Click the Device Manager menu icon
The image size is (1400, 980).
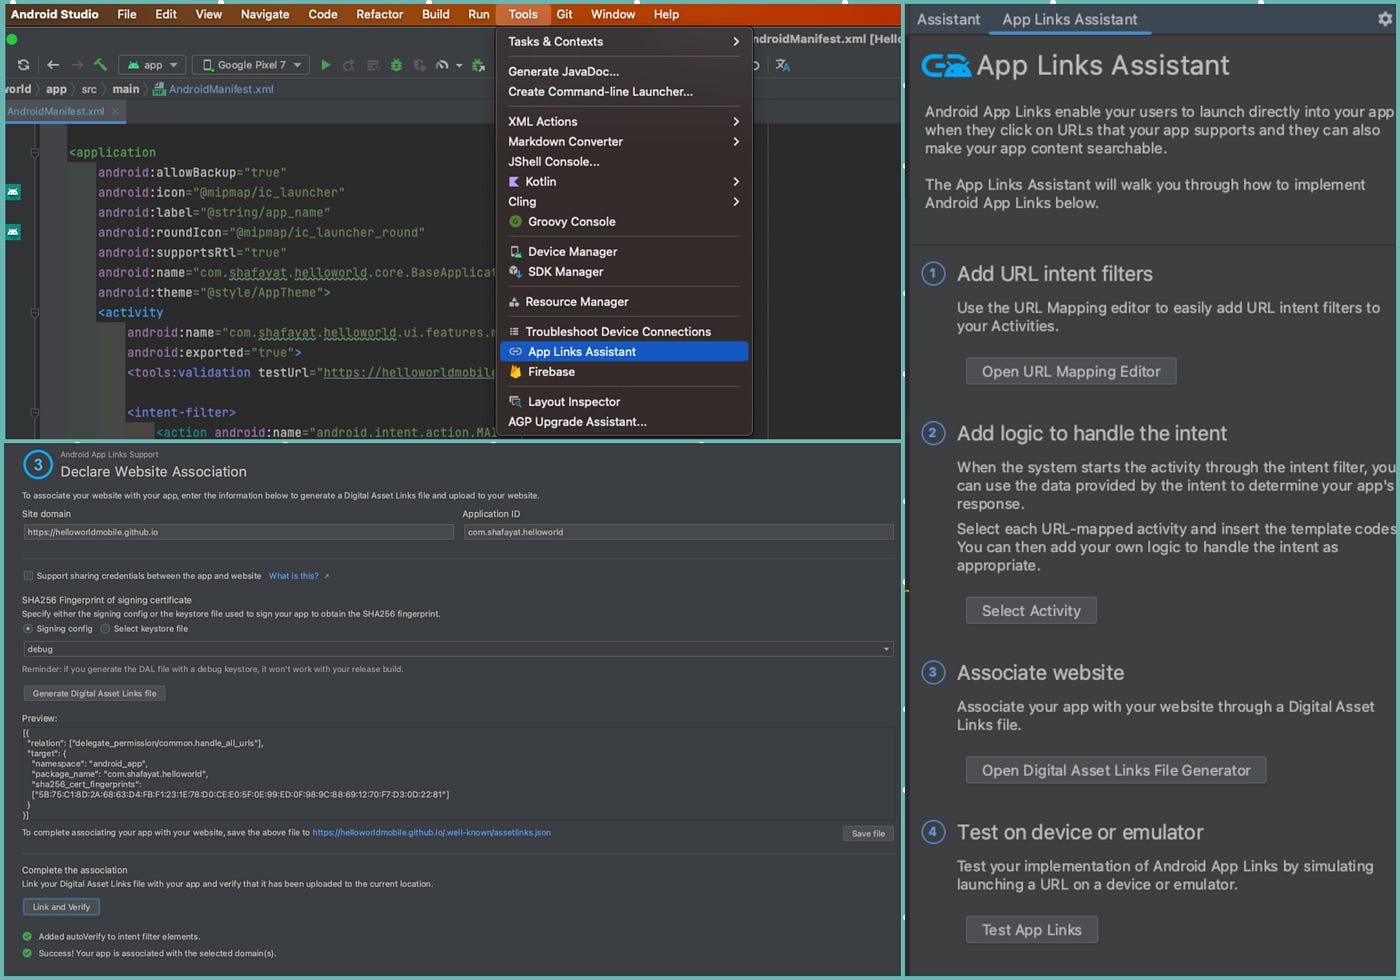515,252
